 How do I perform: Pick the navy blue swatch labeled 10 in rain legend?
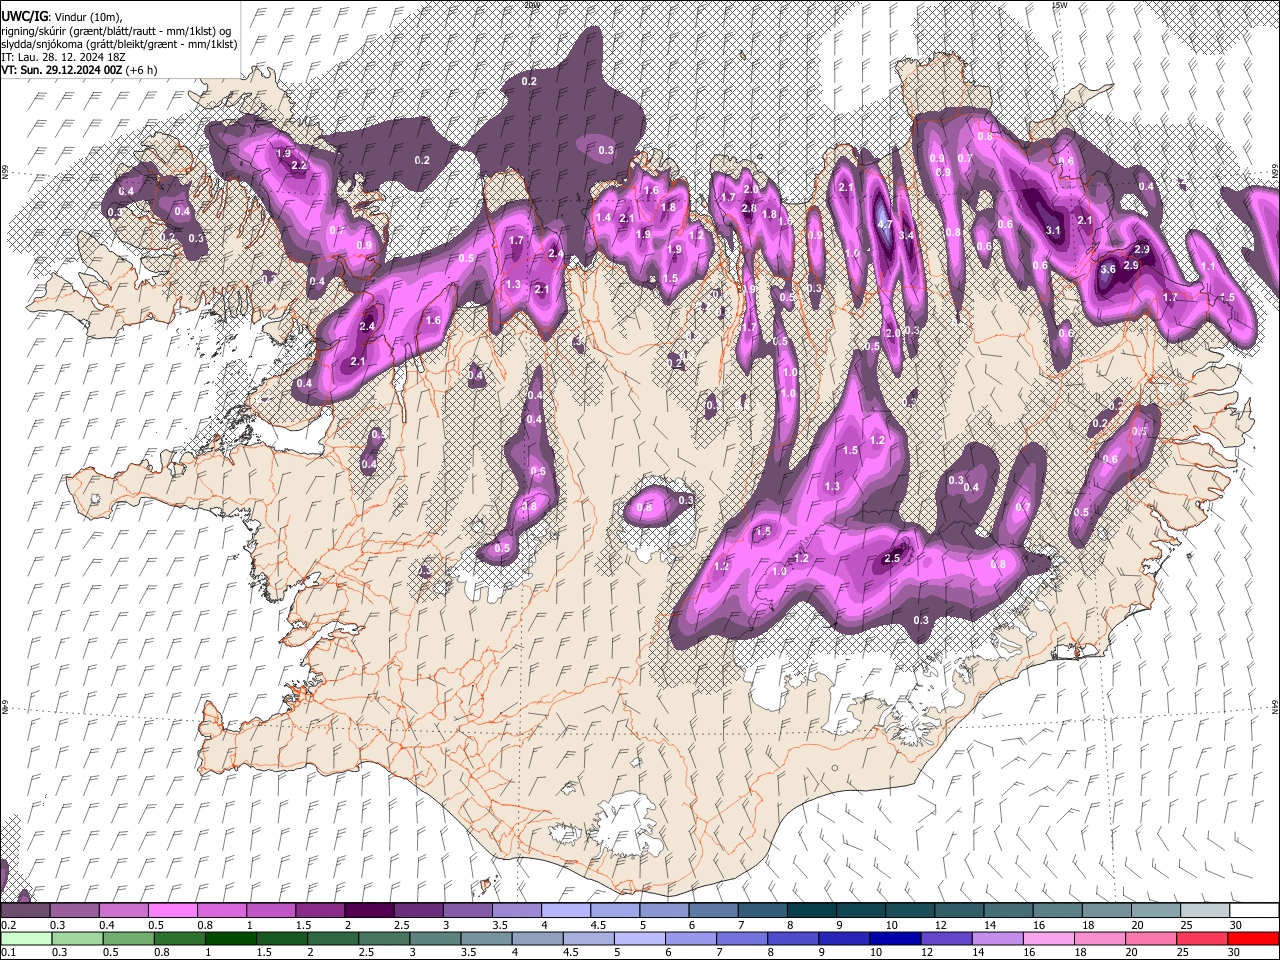pyautogui.click(x=896, y=938)
